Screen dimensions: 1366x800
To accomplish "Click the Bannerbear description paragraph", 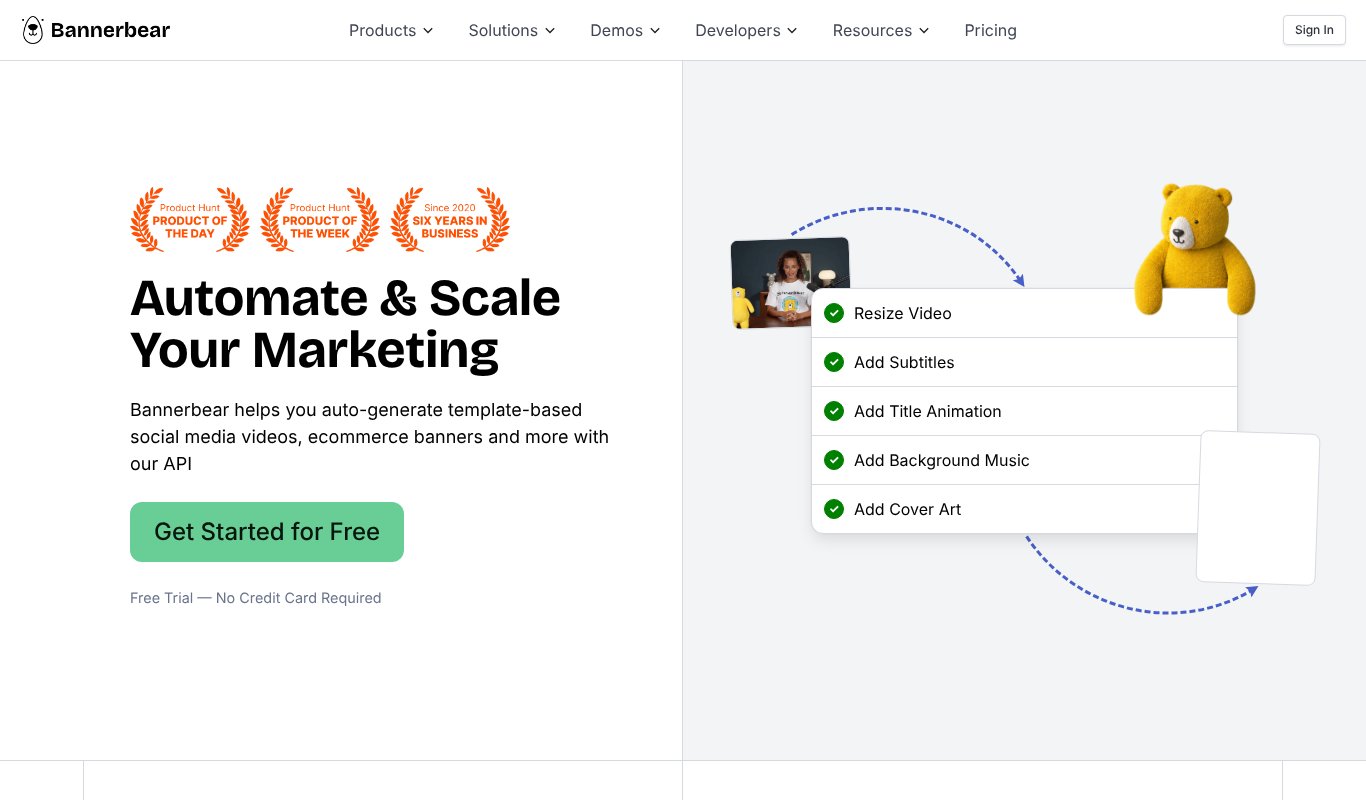I will 370,437.
